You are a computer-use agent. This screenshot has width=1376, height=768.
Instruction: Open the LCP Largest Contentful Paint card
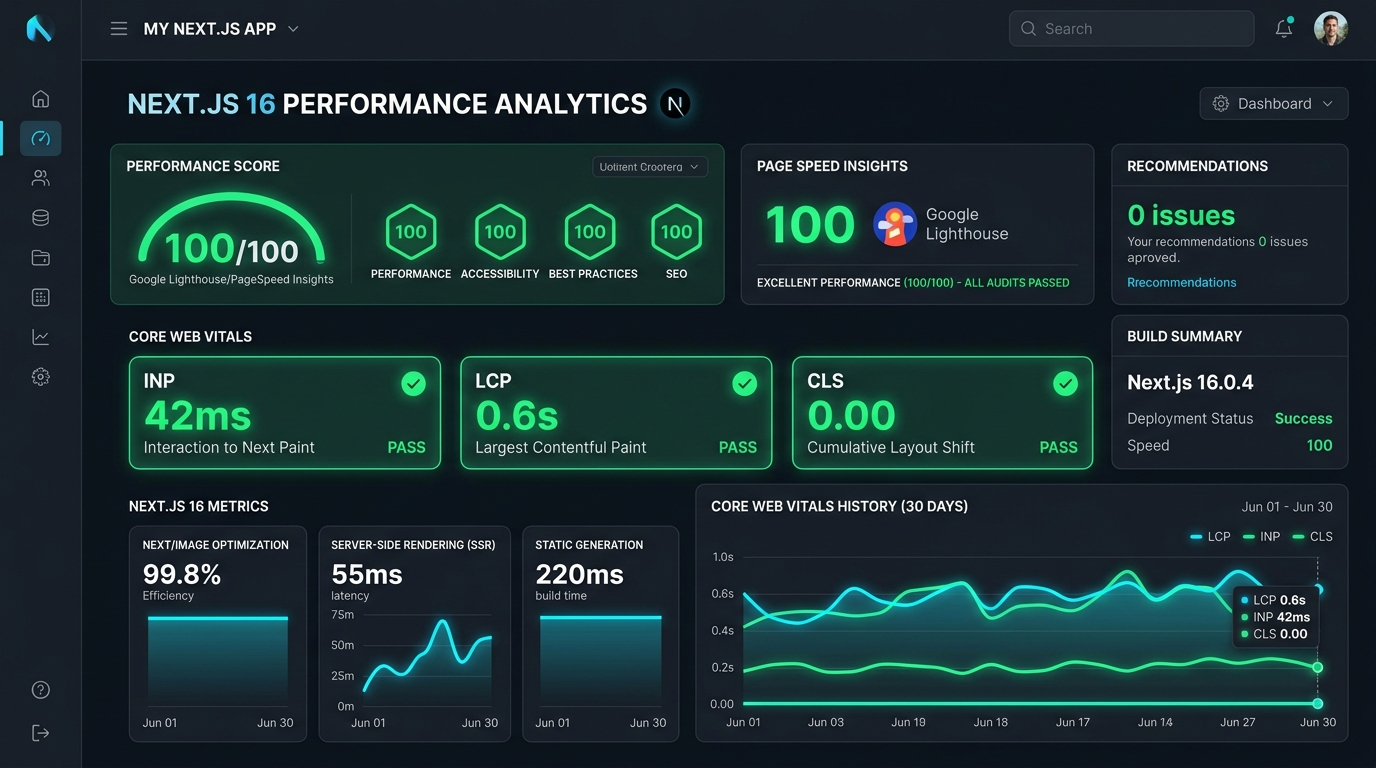coord(616,413)
